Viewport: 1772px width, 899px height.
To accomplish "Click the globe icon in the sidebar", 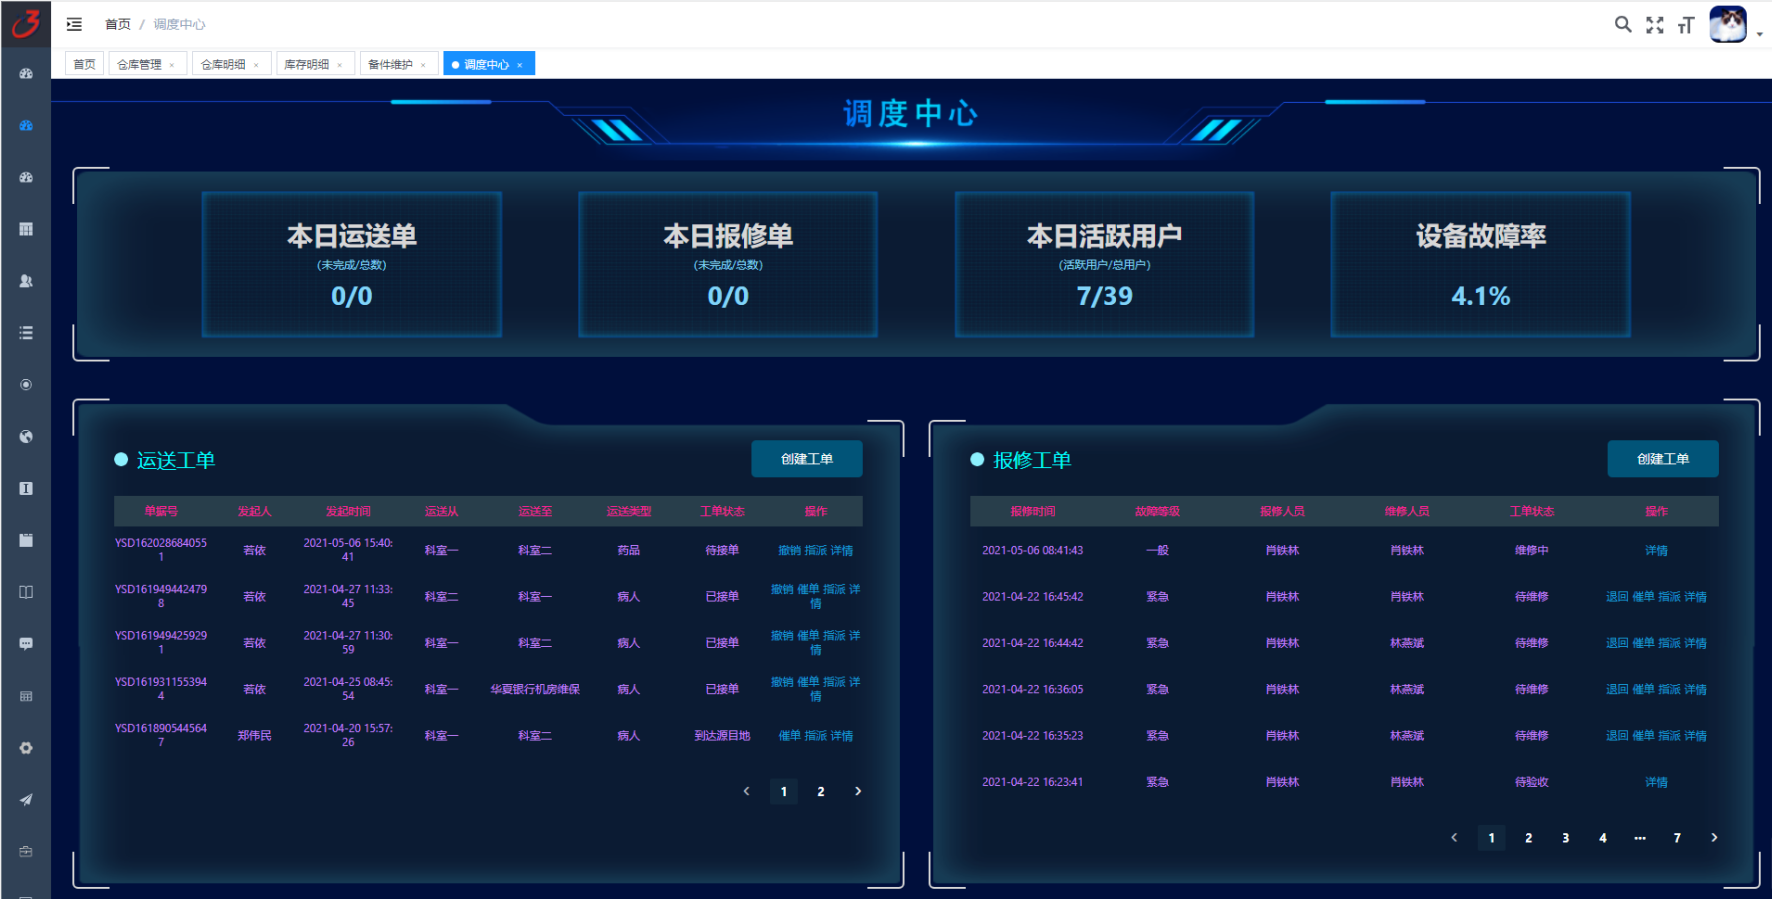I will [26, 437].
